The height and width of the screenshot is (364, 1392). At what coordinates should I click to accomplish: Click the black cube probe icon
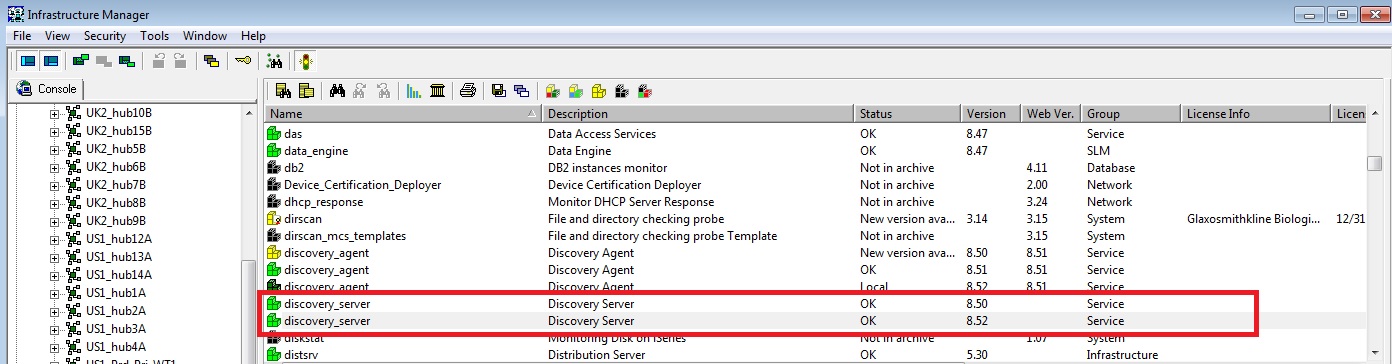[x=622, y=90]
